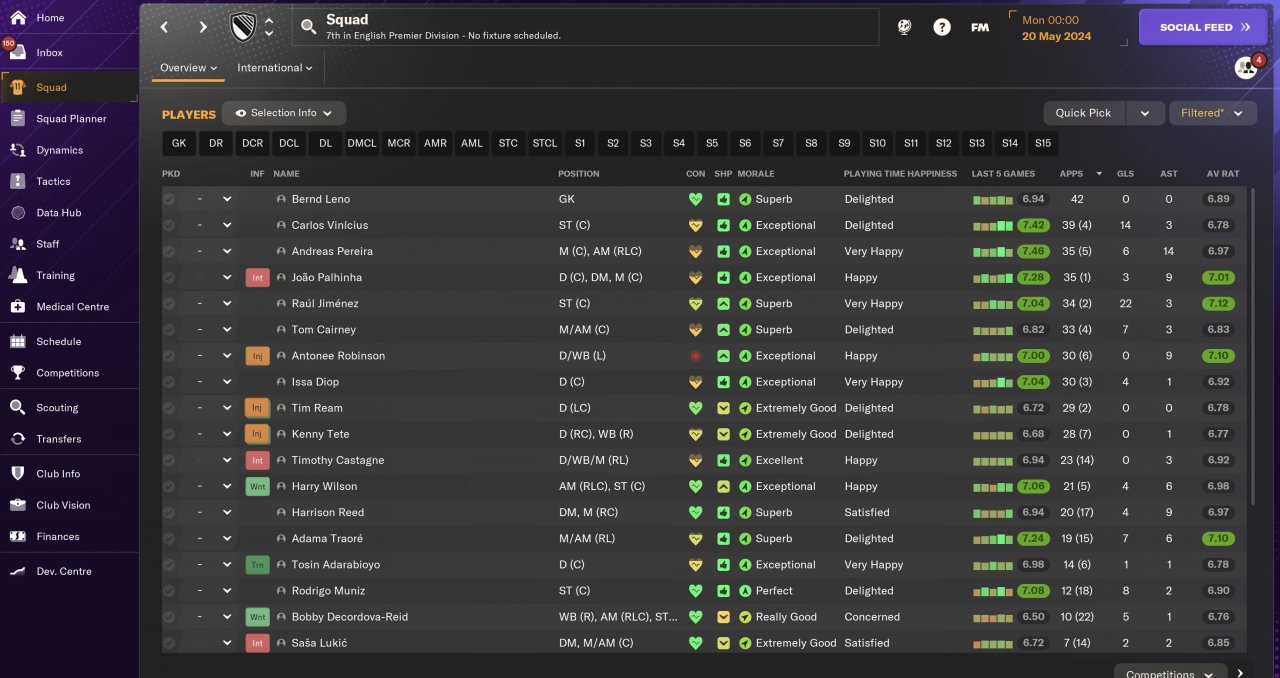Viewport: 1280px width, 678px height.
Task: Navigate back with the left arrow
Action: tap(165, 28)
